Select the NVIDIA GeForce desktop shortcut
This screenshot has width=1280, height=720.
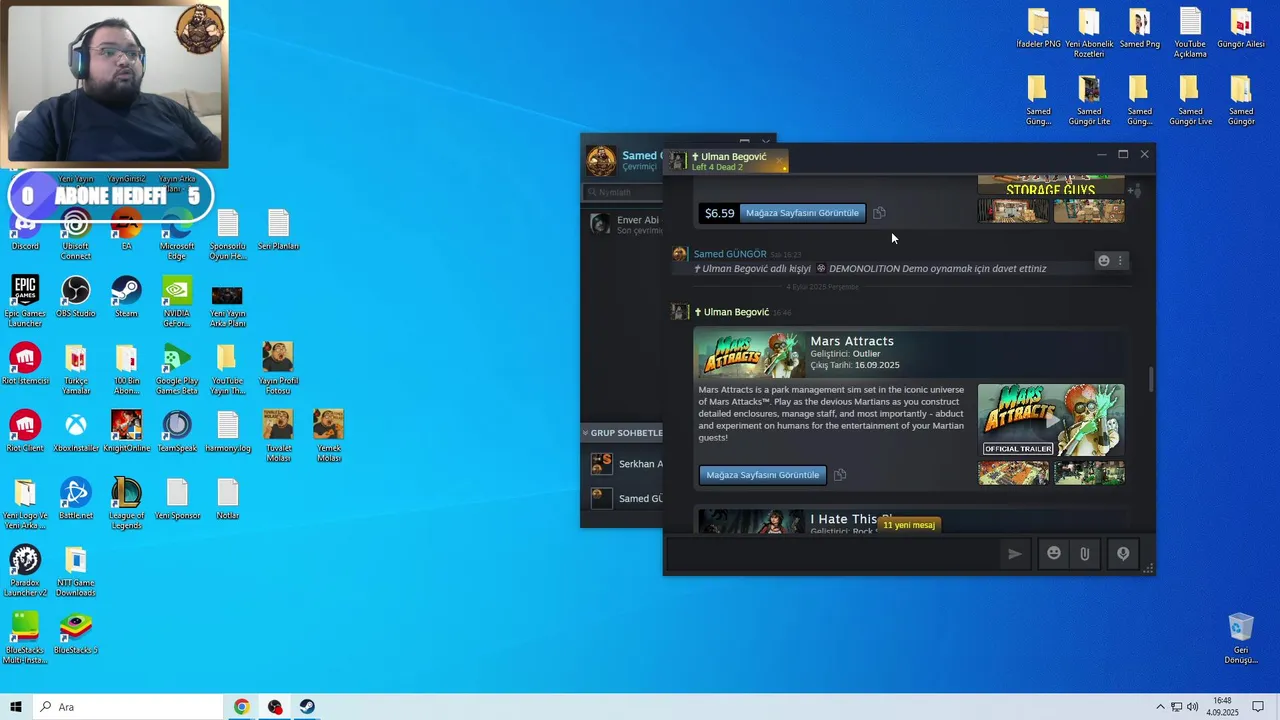tap(177, 302)
